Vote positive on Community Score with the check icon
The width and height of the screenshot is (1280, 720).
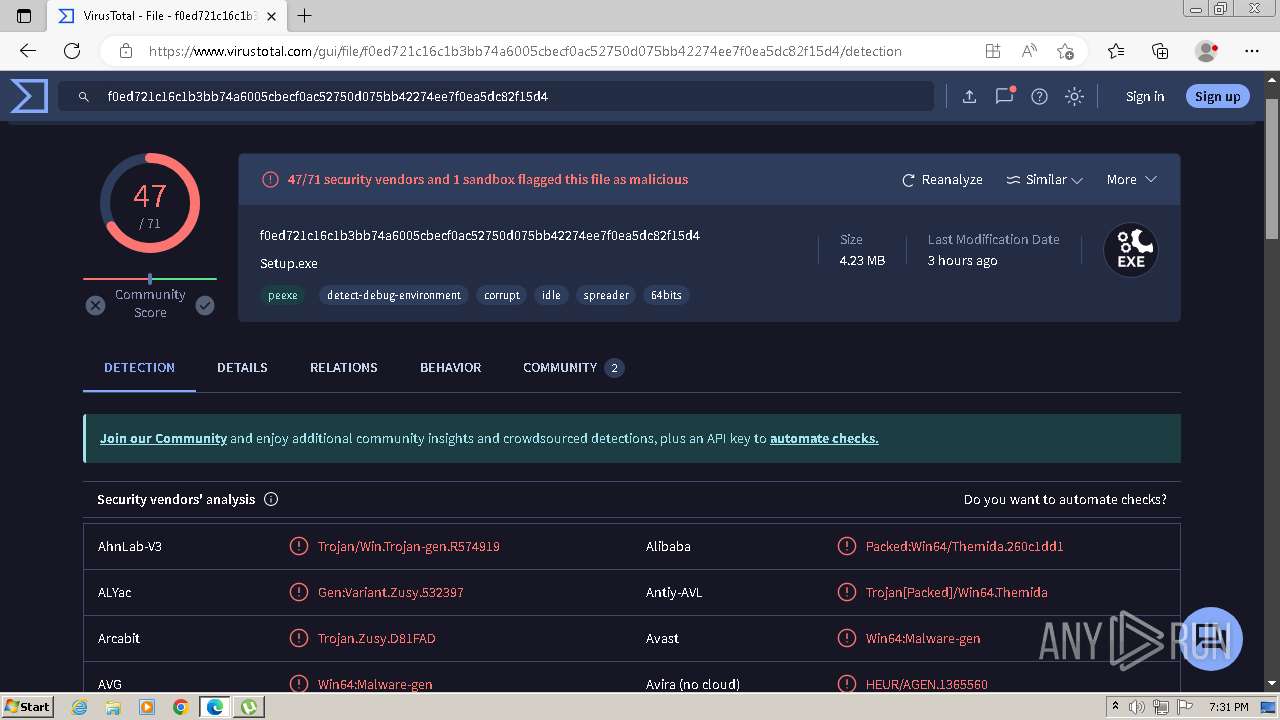tap(205, 306)
